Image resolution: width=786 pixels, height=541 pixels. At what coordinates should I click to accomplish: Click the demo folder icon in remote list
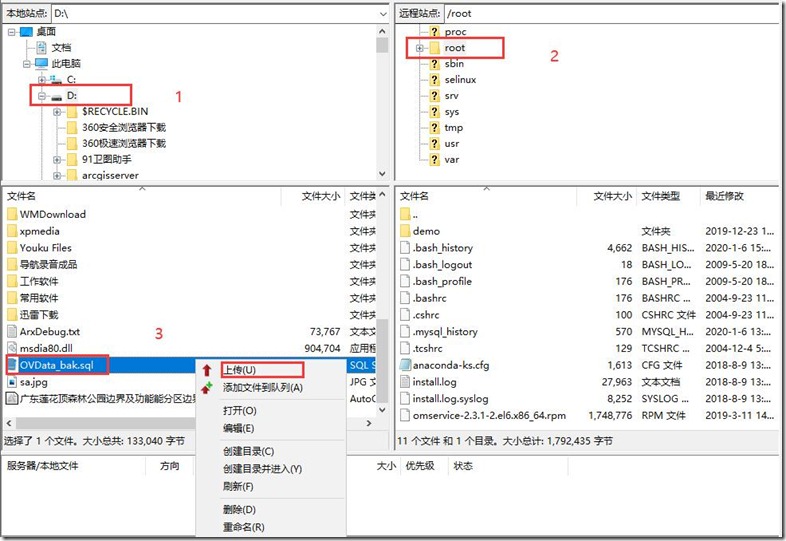tap(403, 231)
